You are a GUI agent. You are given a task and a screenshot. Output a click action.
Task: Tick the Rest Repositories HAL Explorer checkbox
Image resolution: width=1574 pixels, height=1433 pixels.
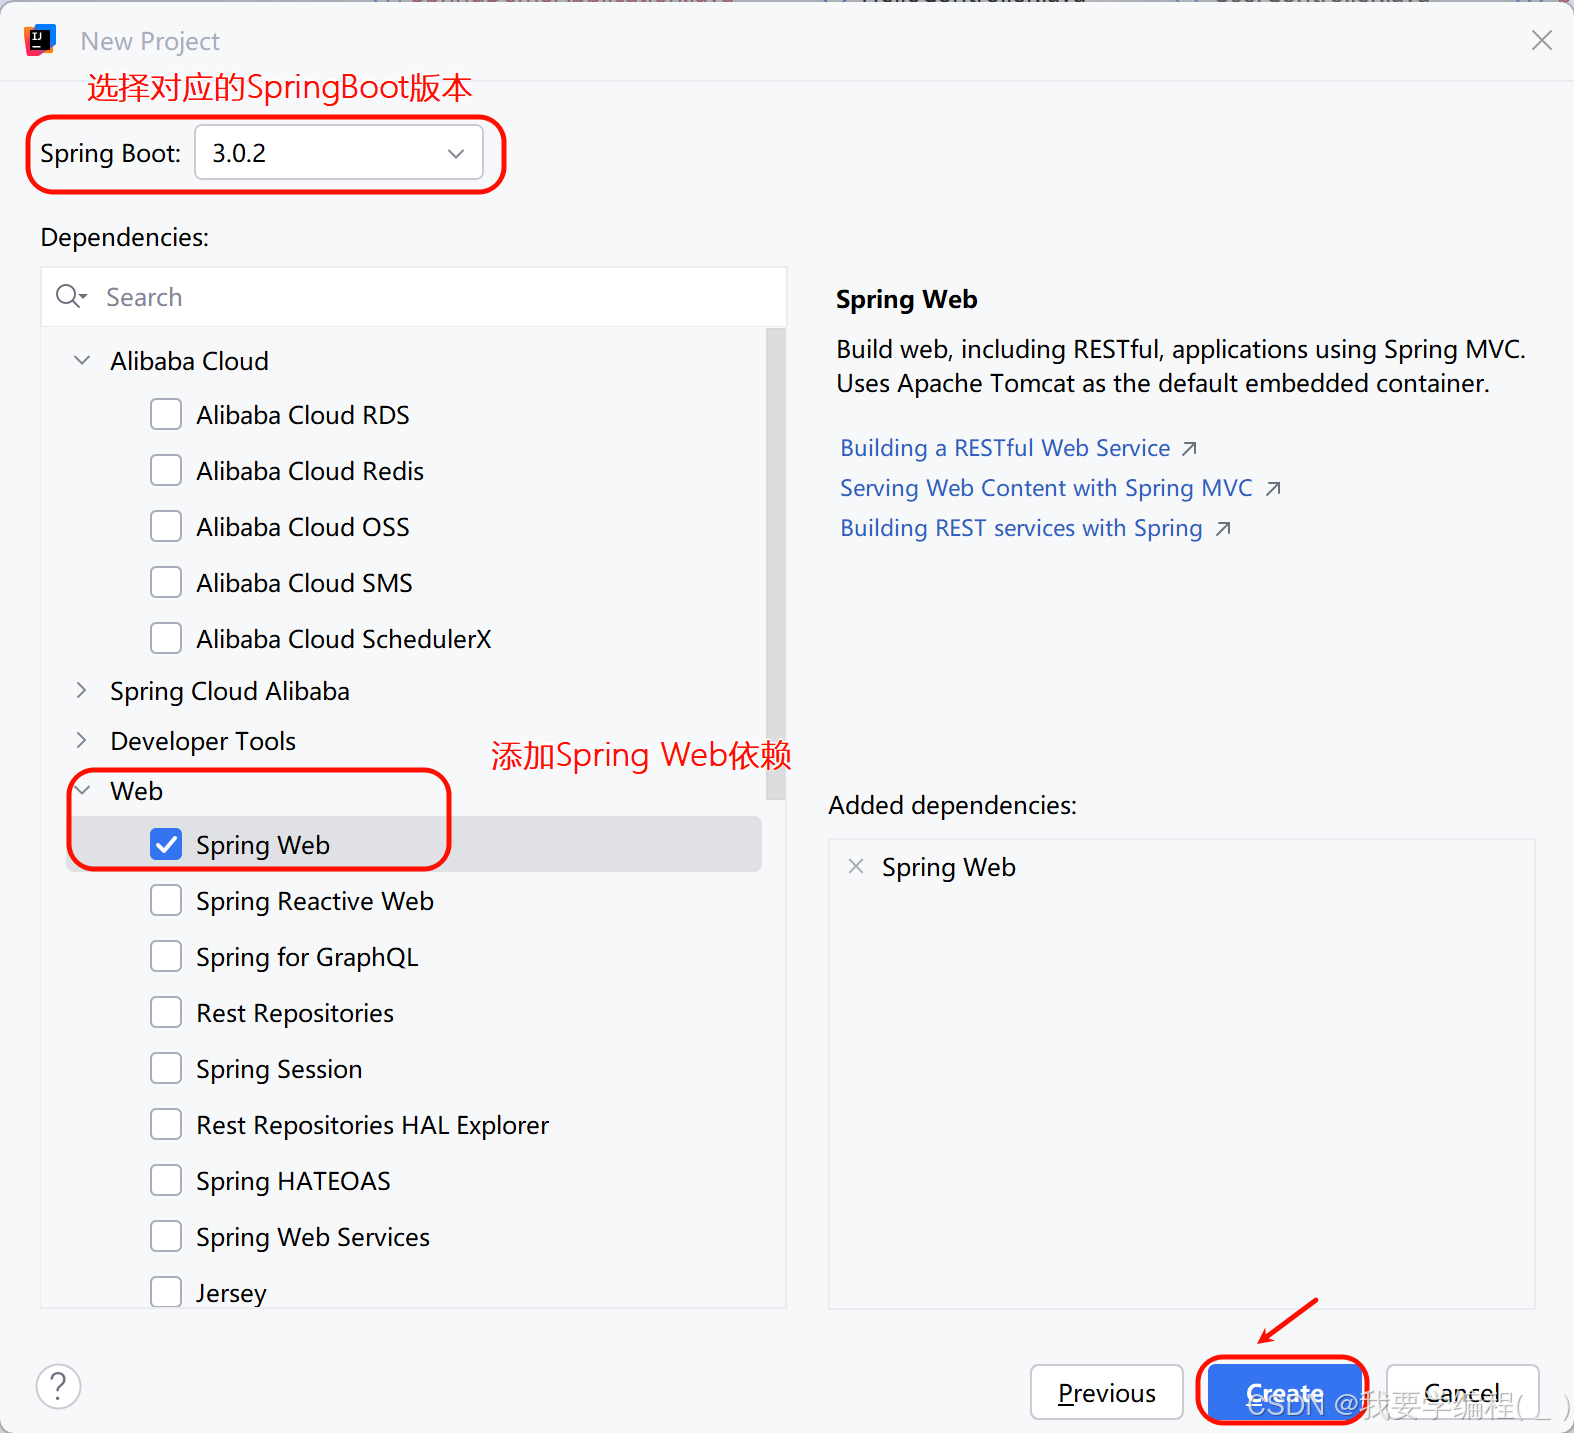pos(166,1124)
